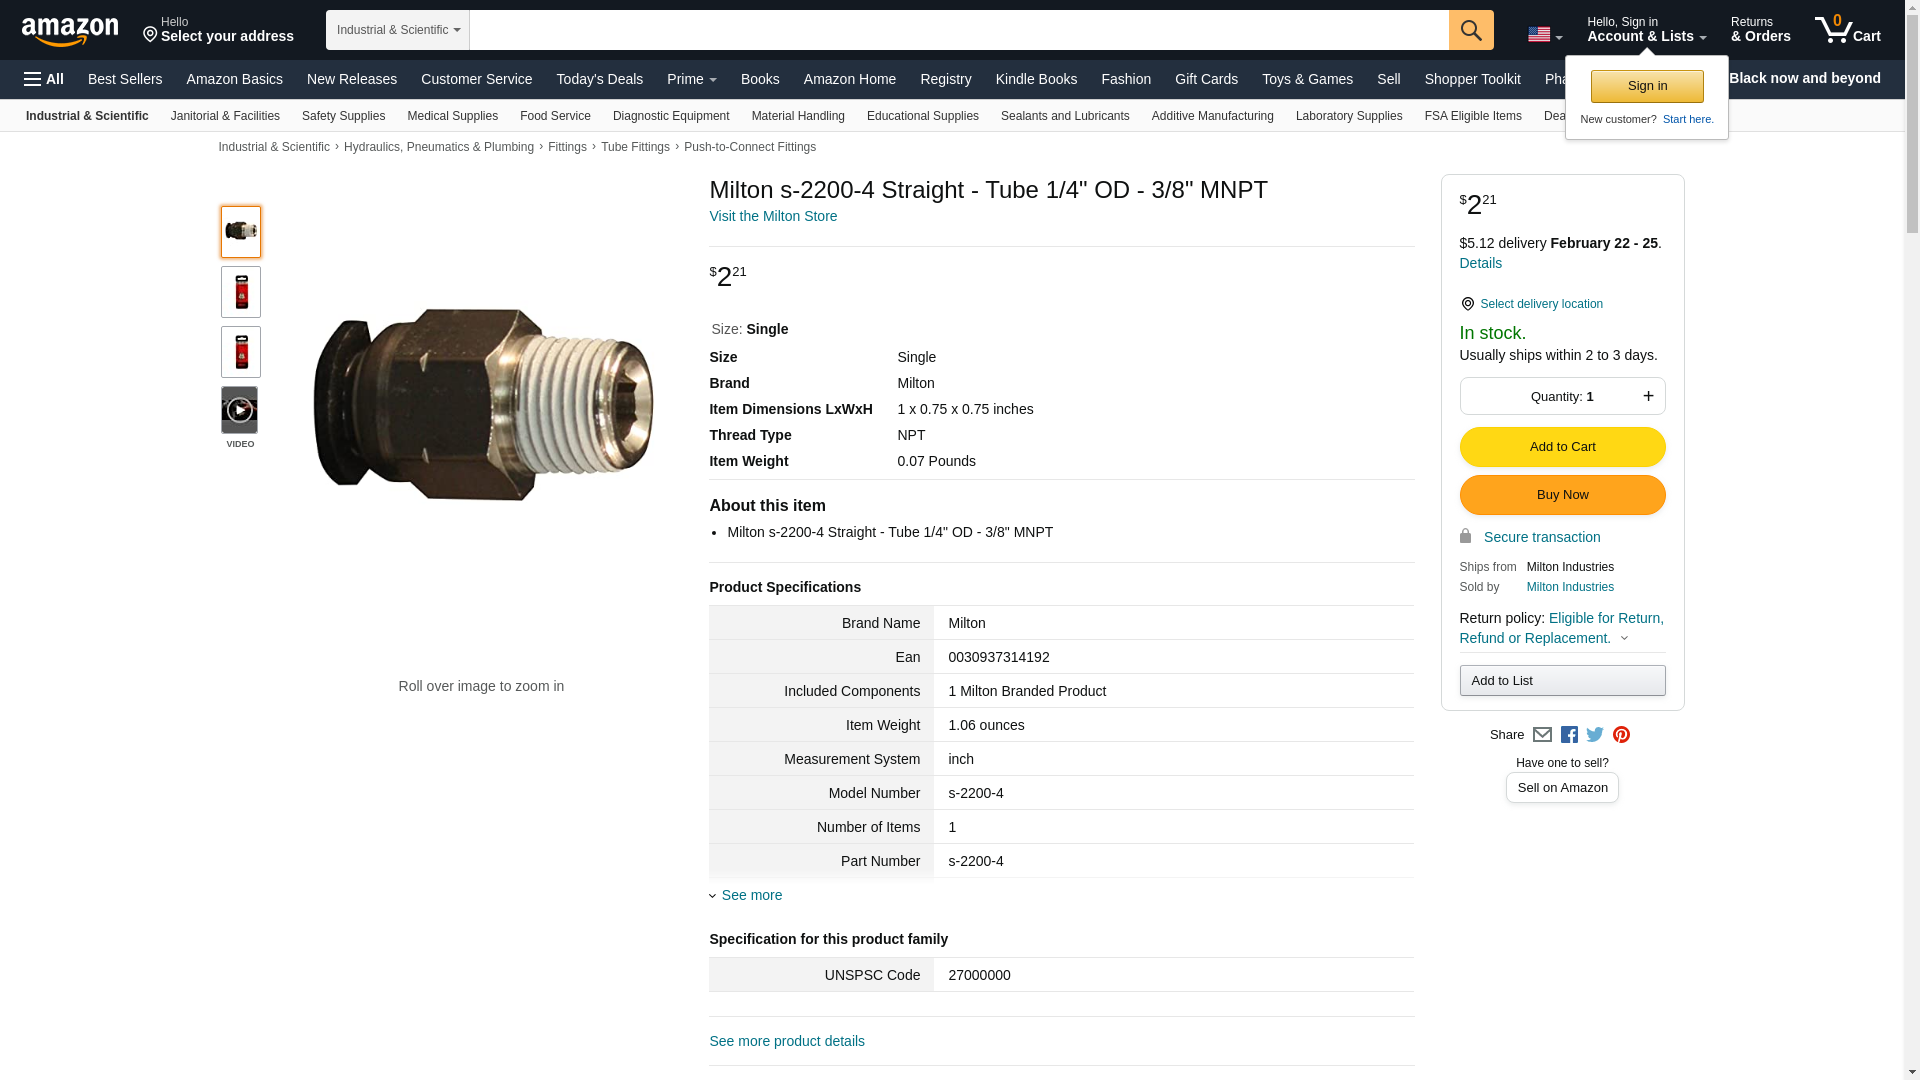Increase quantity with plus button
1920x1080 pixels.
[x=1648, y=396]
